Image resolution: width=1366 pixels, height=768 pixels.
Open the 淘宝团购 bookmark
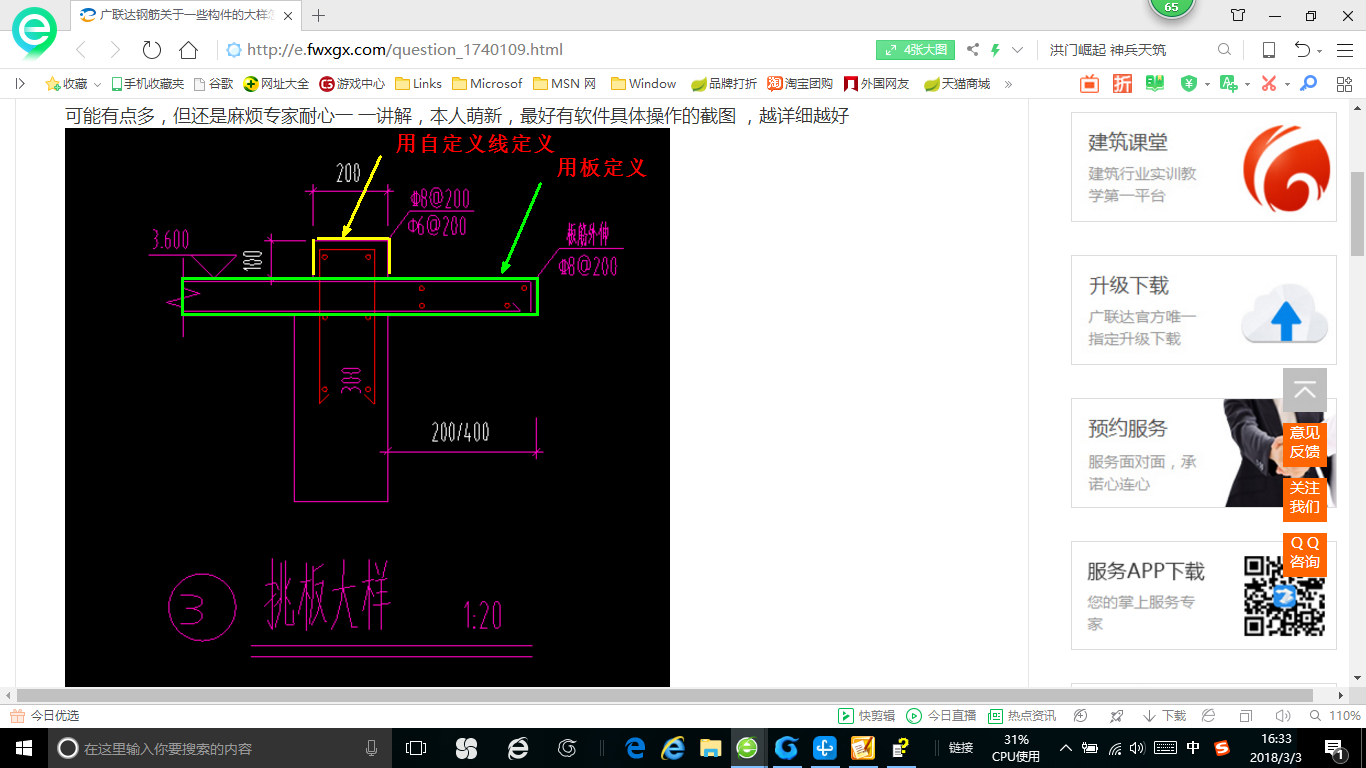pyautogui.click(x=800, y=84)
